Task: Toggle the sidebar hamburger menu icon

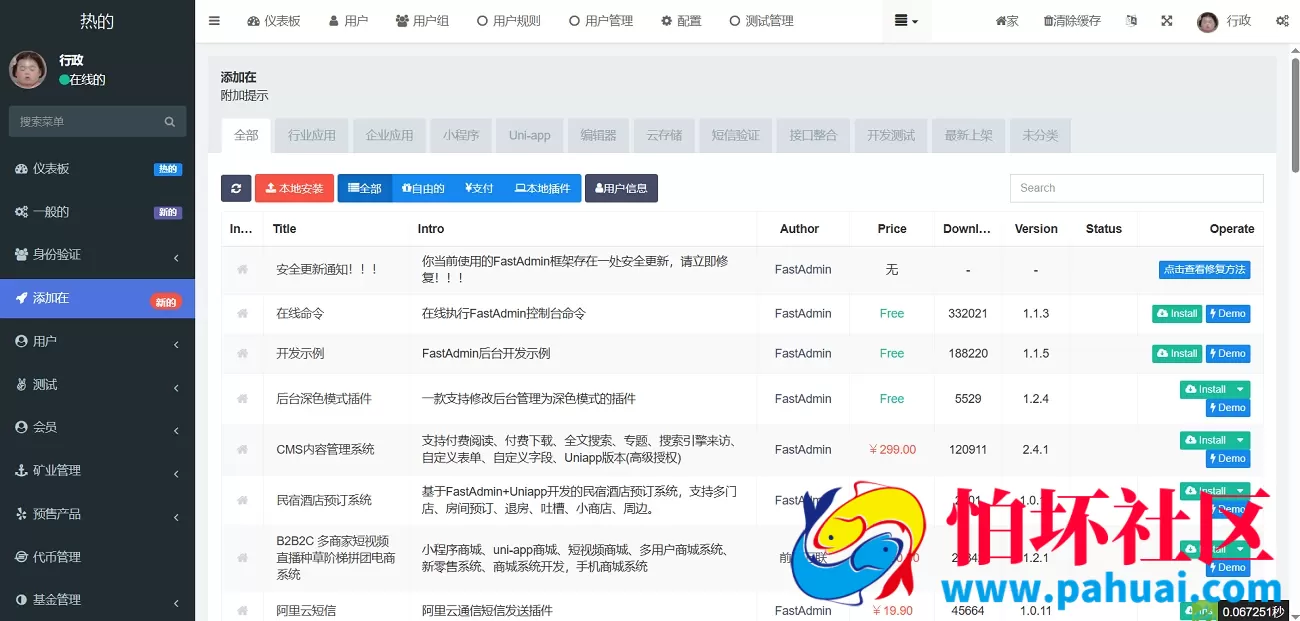Action: [x=214, y=20]
